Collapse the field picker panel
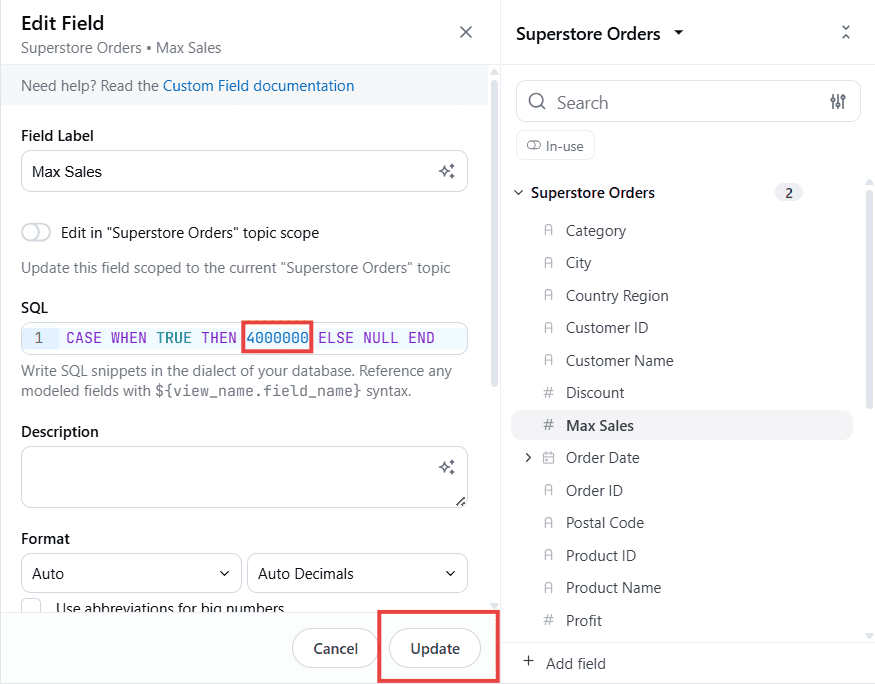Viewport: 875px width, 684px height. click(845, 33)
